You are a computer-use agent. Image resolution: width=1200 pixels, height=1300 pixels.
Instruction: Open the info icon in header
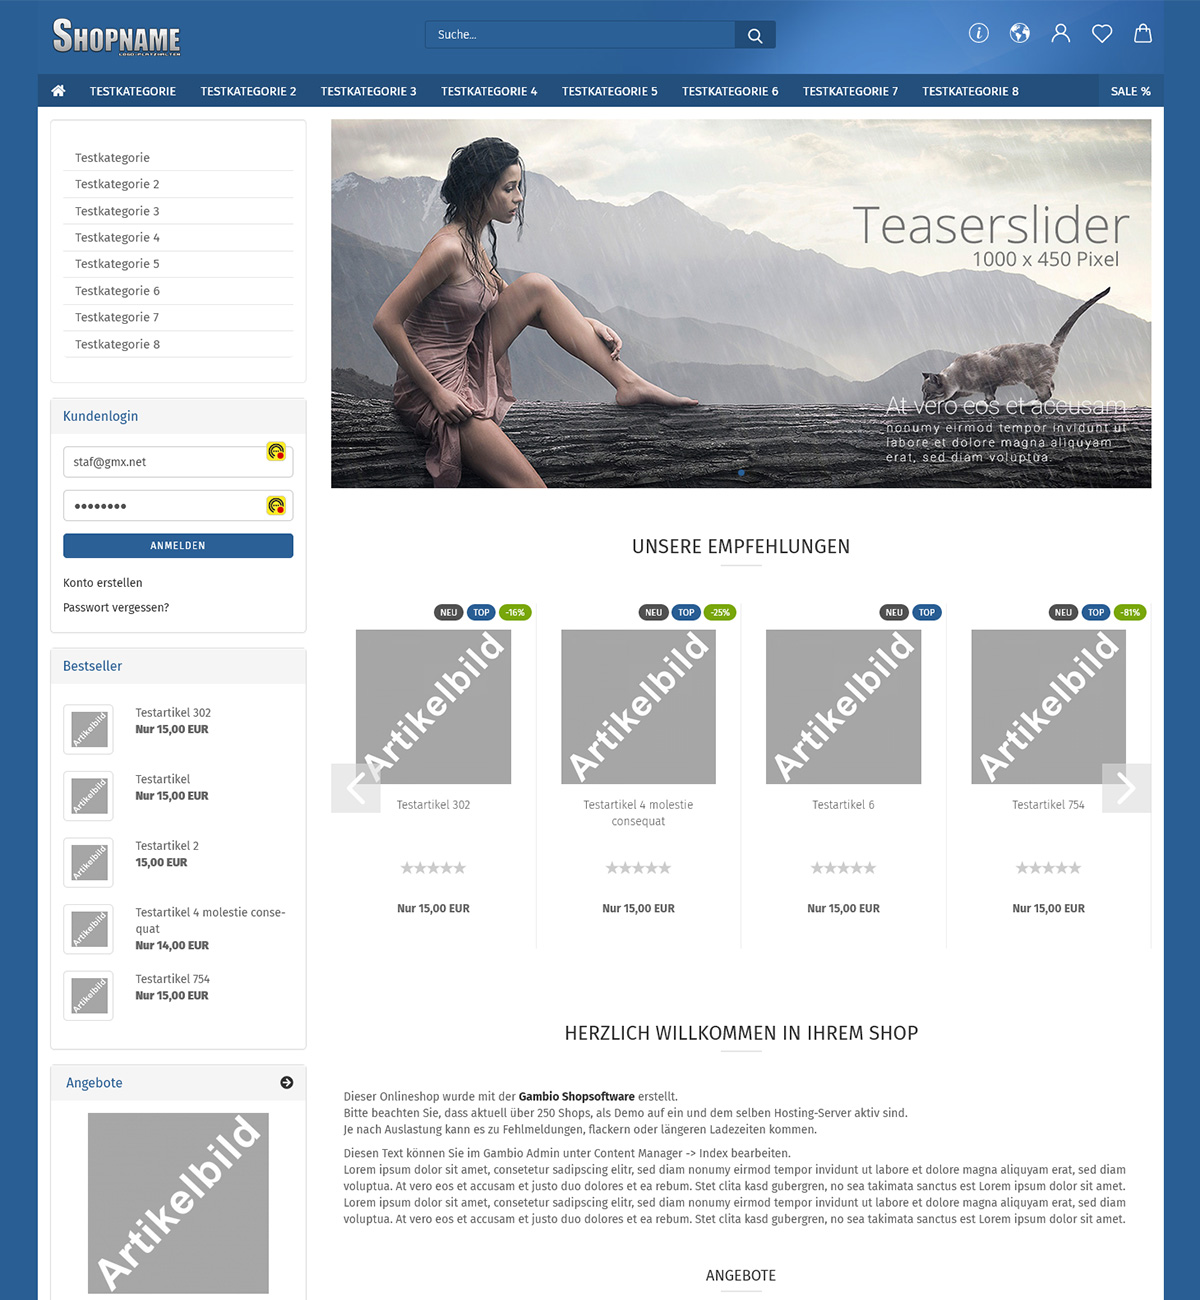click(979, 33)
